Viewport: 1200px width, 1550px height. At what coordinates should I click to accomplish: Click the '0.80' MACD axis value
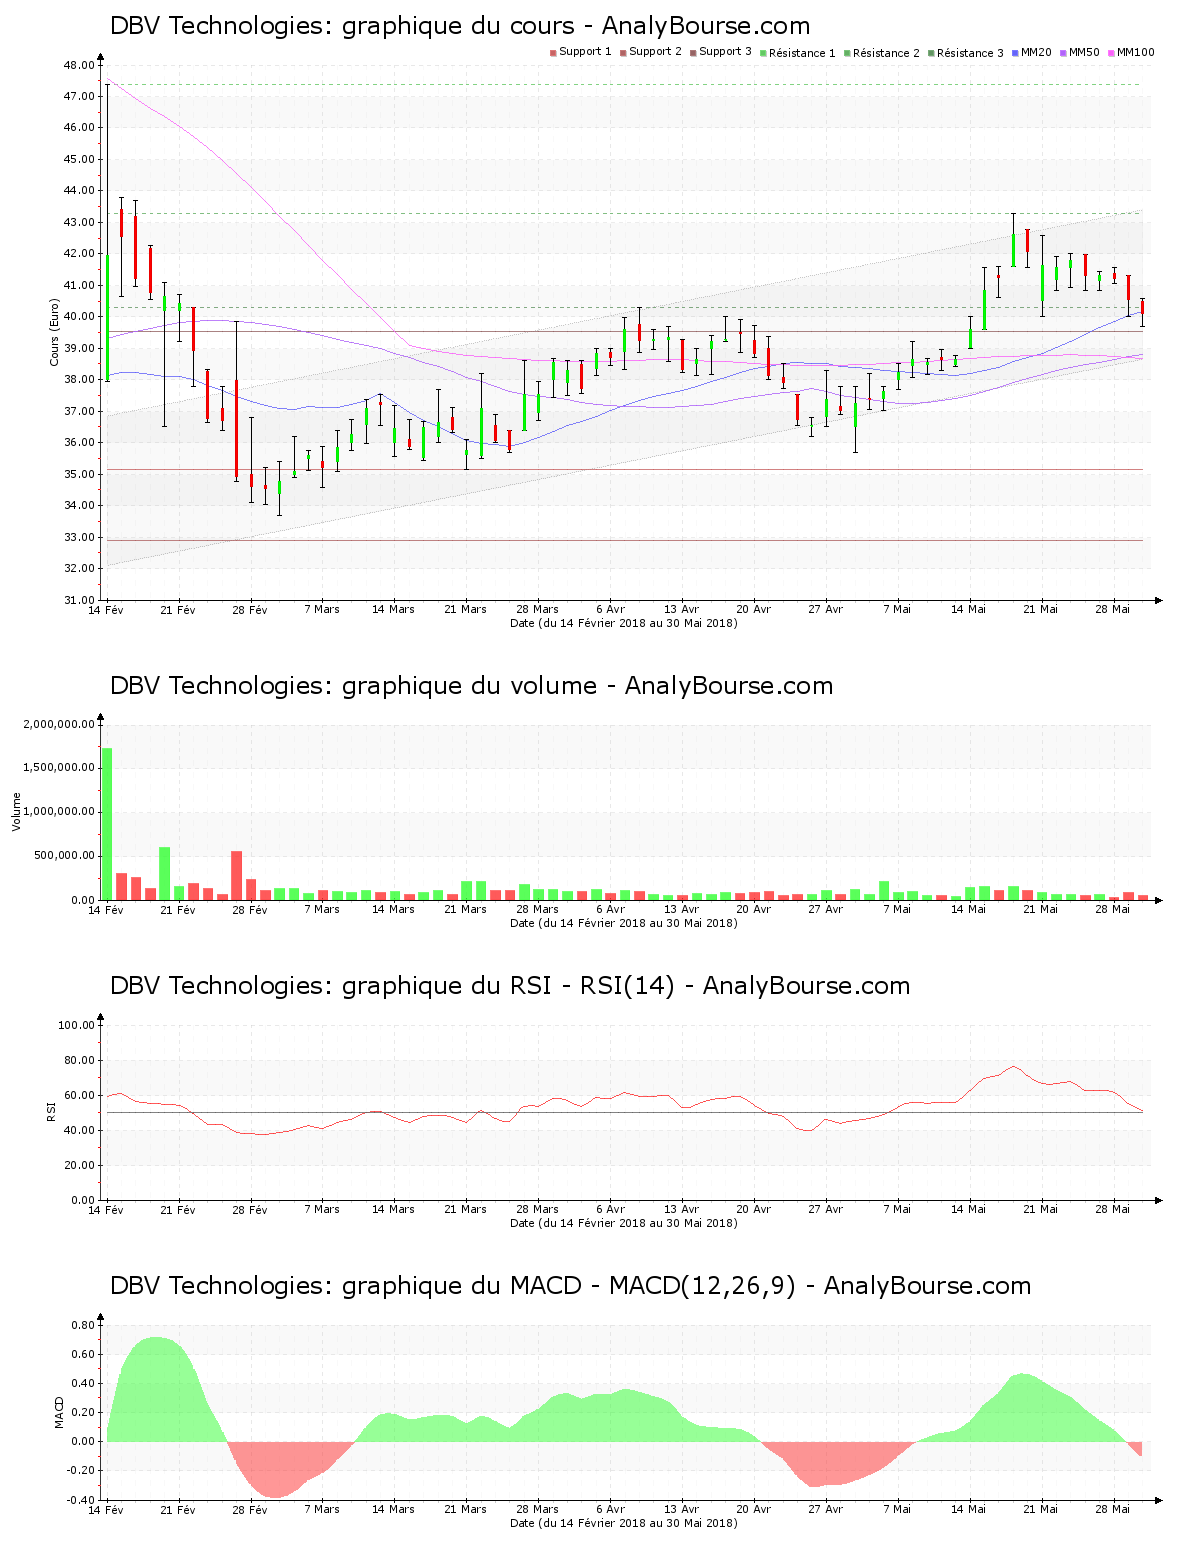[x=83, y=1325]
